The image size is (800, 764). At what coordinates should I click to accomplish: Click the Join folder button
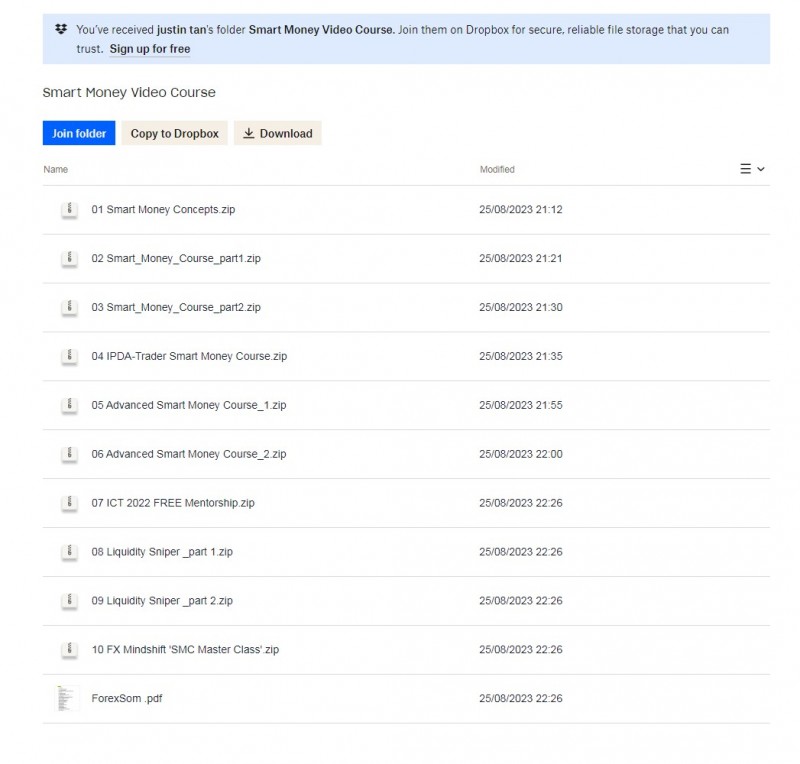pos(79,133)
